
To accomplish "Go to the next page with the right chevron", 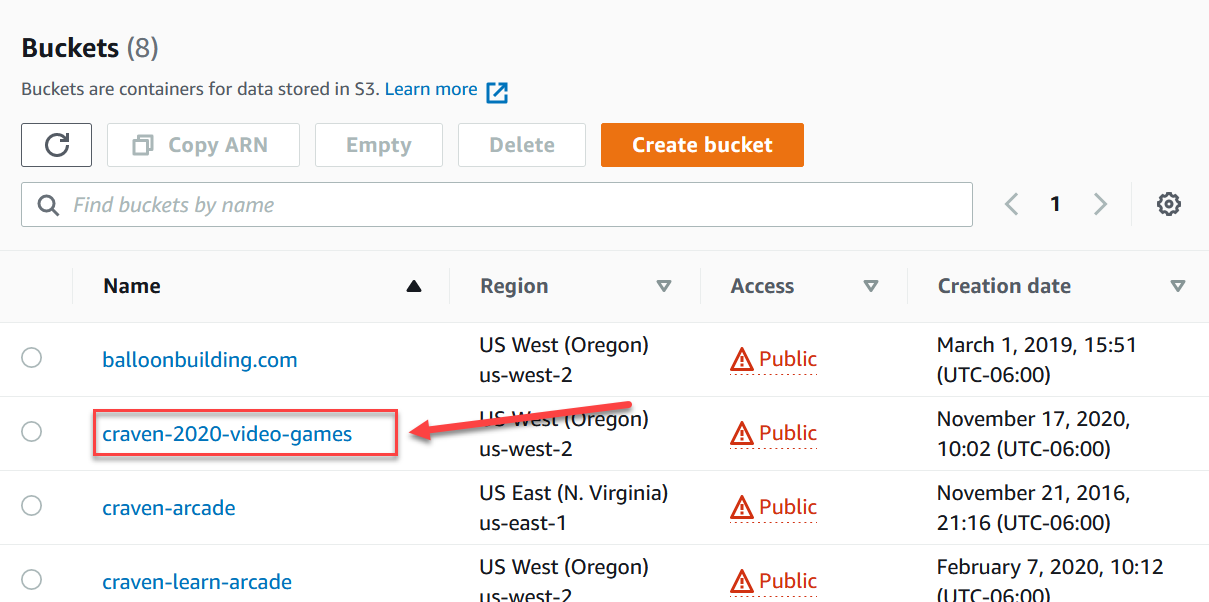I will [1100, 204].
